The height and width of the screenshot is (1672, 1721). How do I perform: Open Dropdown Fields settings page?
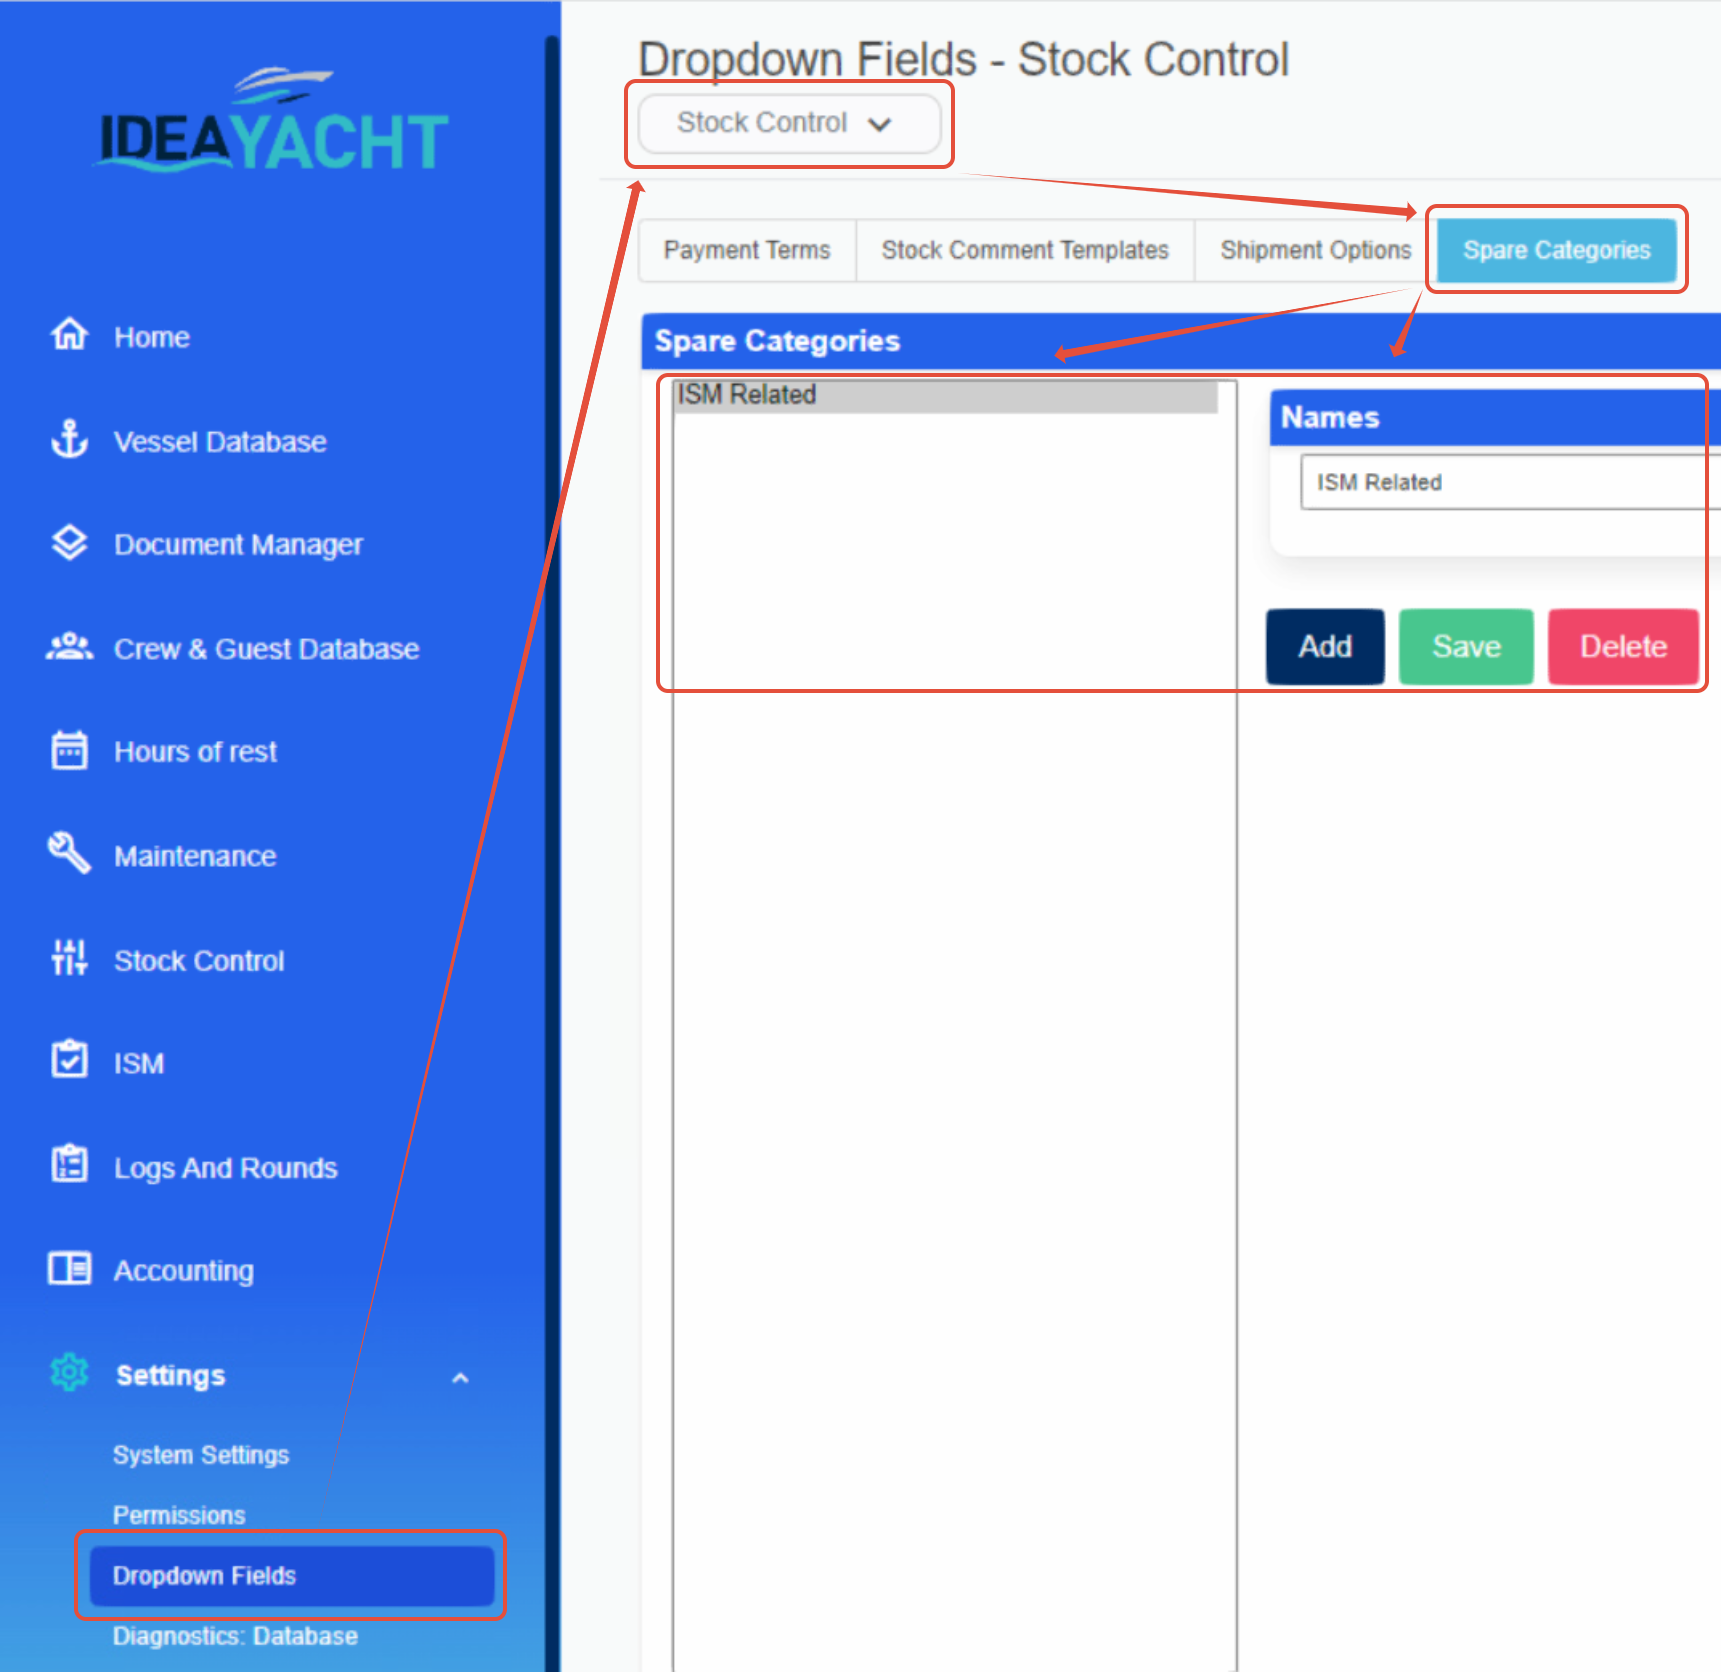tap(289, 1576)
